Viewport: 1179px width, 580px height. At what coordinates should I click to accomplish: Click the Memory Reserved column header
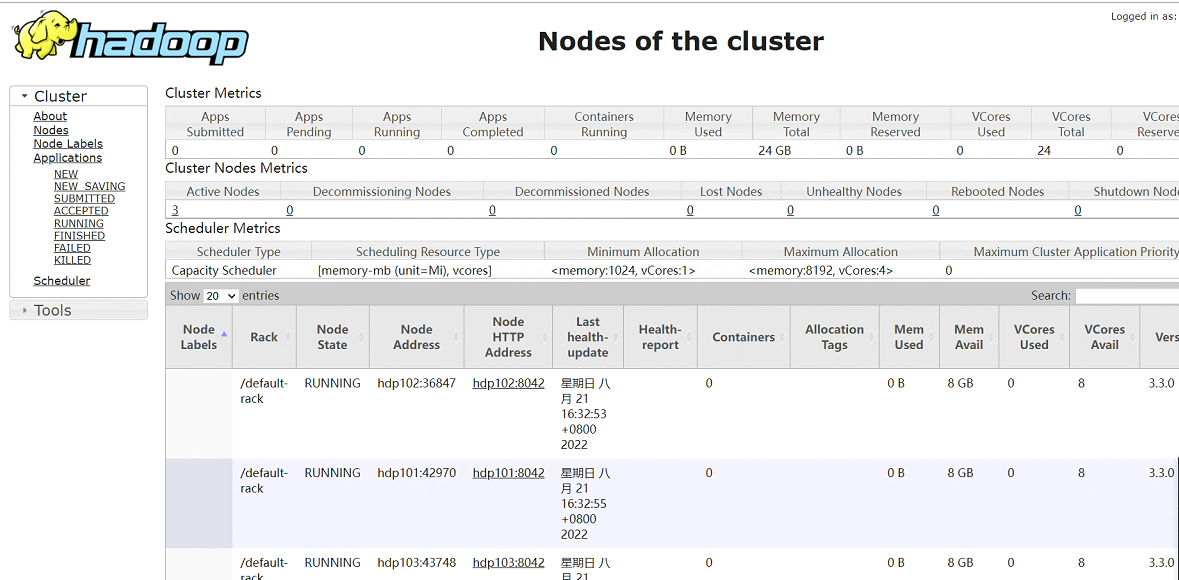[x=895, y=124]
